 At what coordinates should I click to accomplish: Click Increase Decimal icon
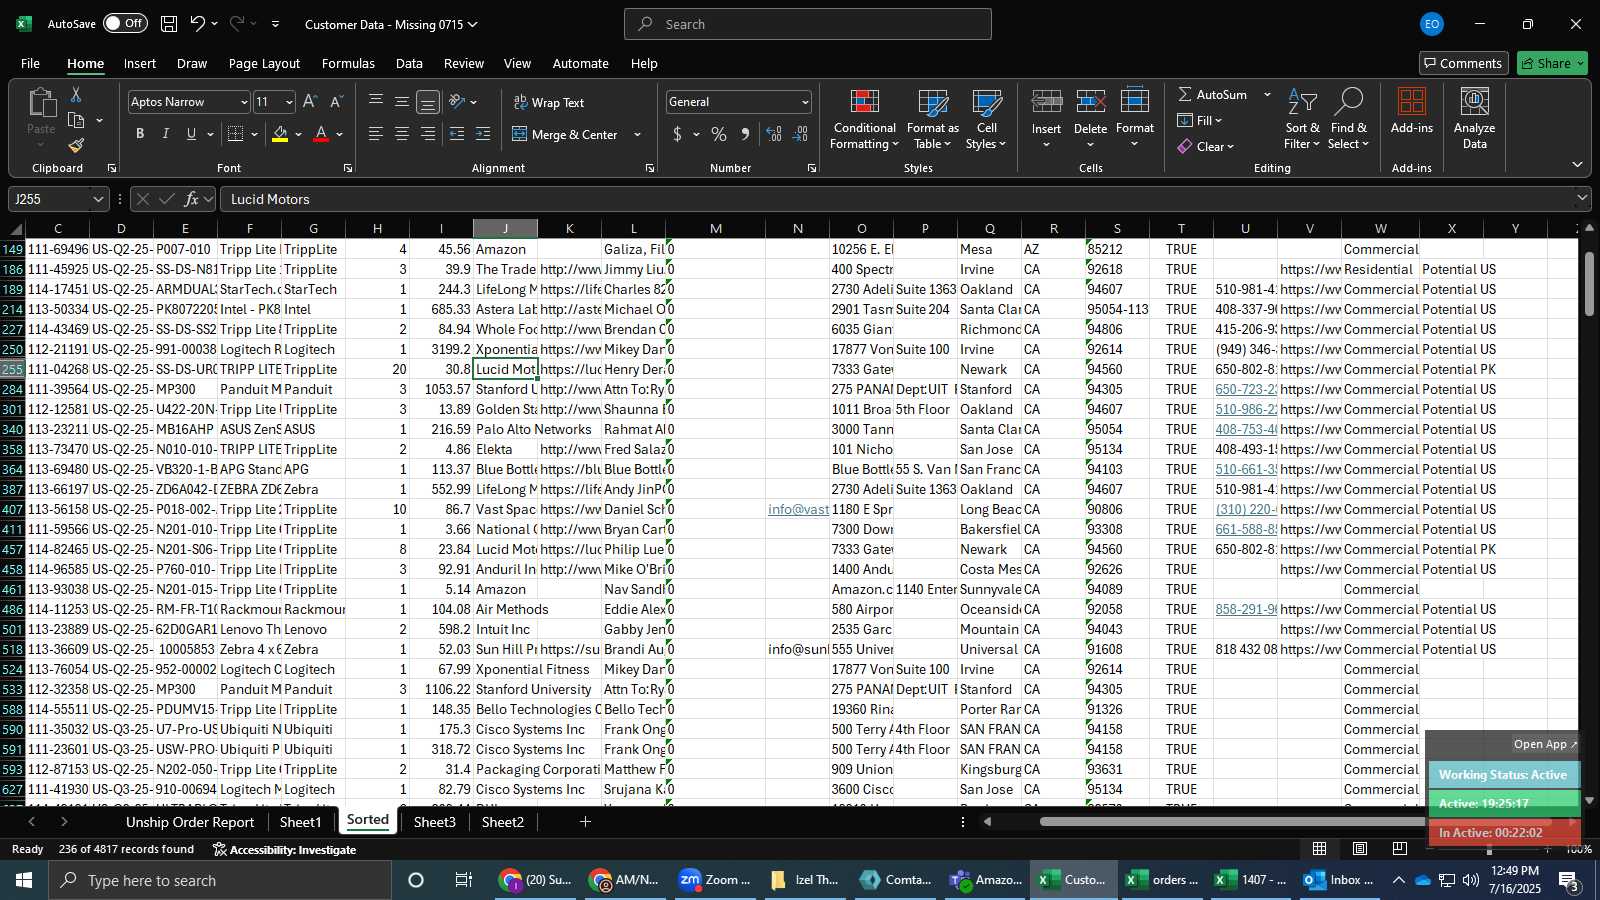[774, 134]
